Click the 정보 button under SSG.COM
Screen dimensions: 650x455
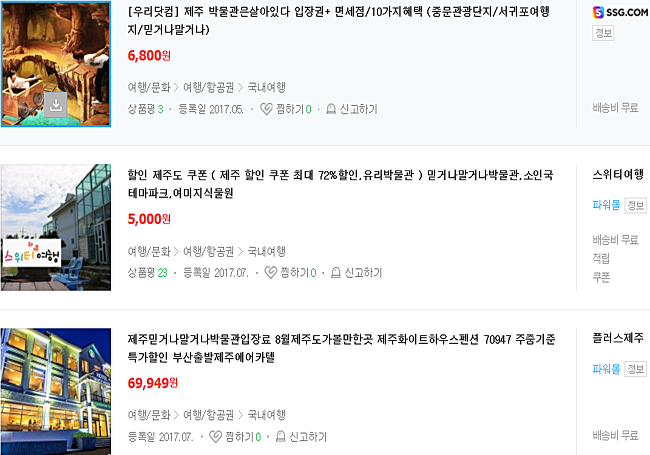pos(603,33)
